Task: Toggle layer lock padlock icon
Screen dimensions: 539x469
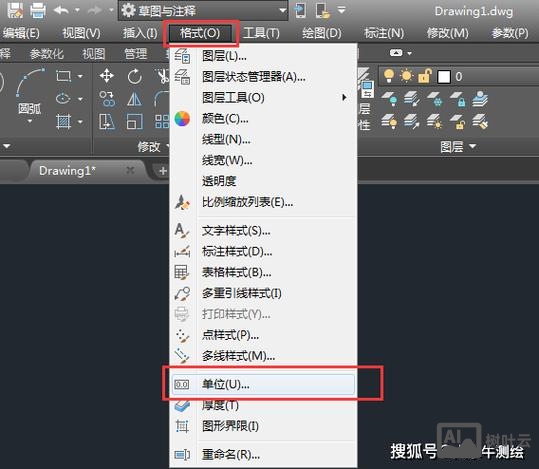Action: (x=425, y=76)
